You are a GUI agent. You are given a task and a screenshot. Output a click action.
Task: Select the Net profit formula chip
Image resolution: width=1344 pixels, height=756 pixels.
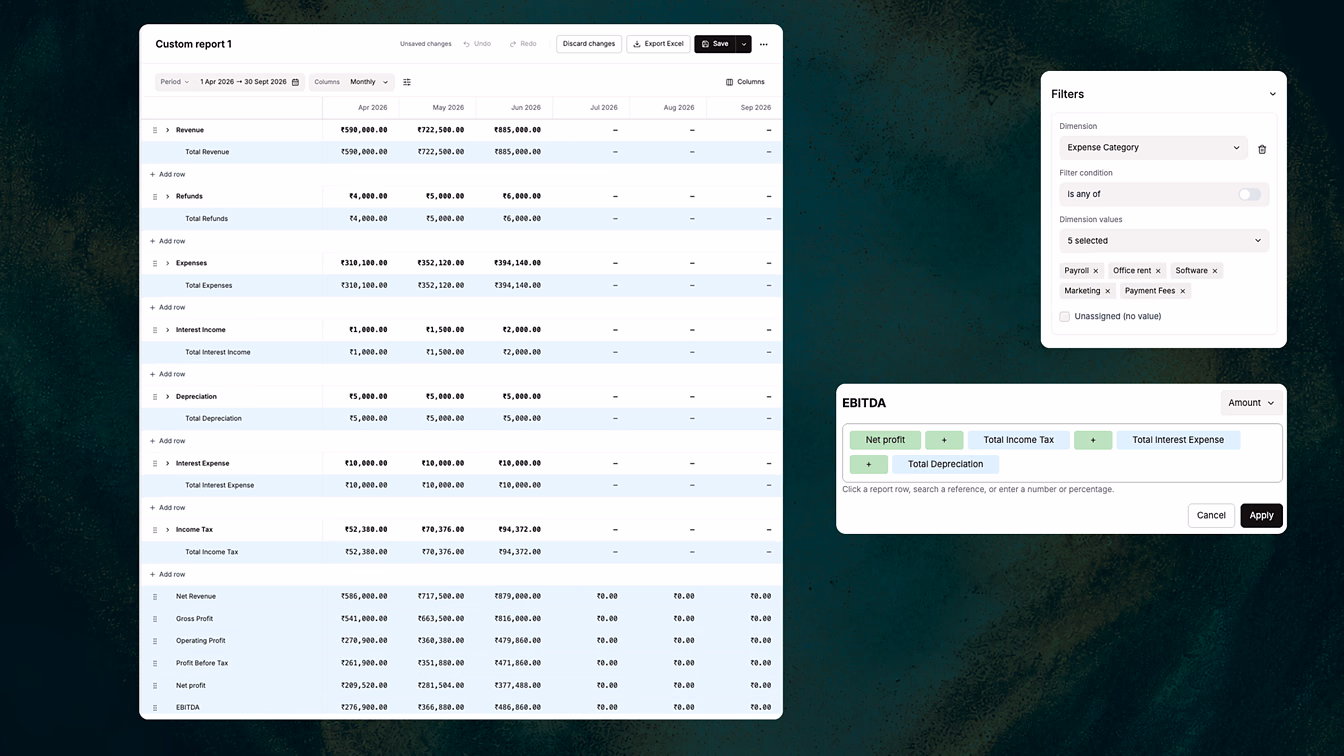pyautogui.click(x=885, y=440)
